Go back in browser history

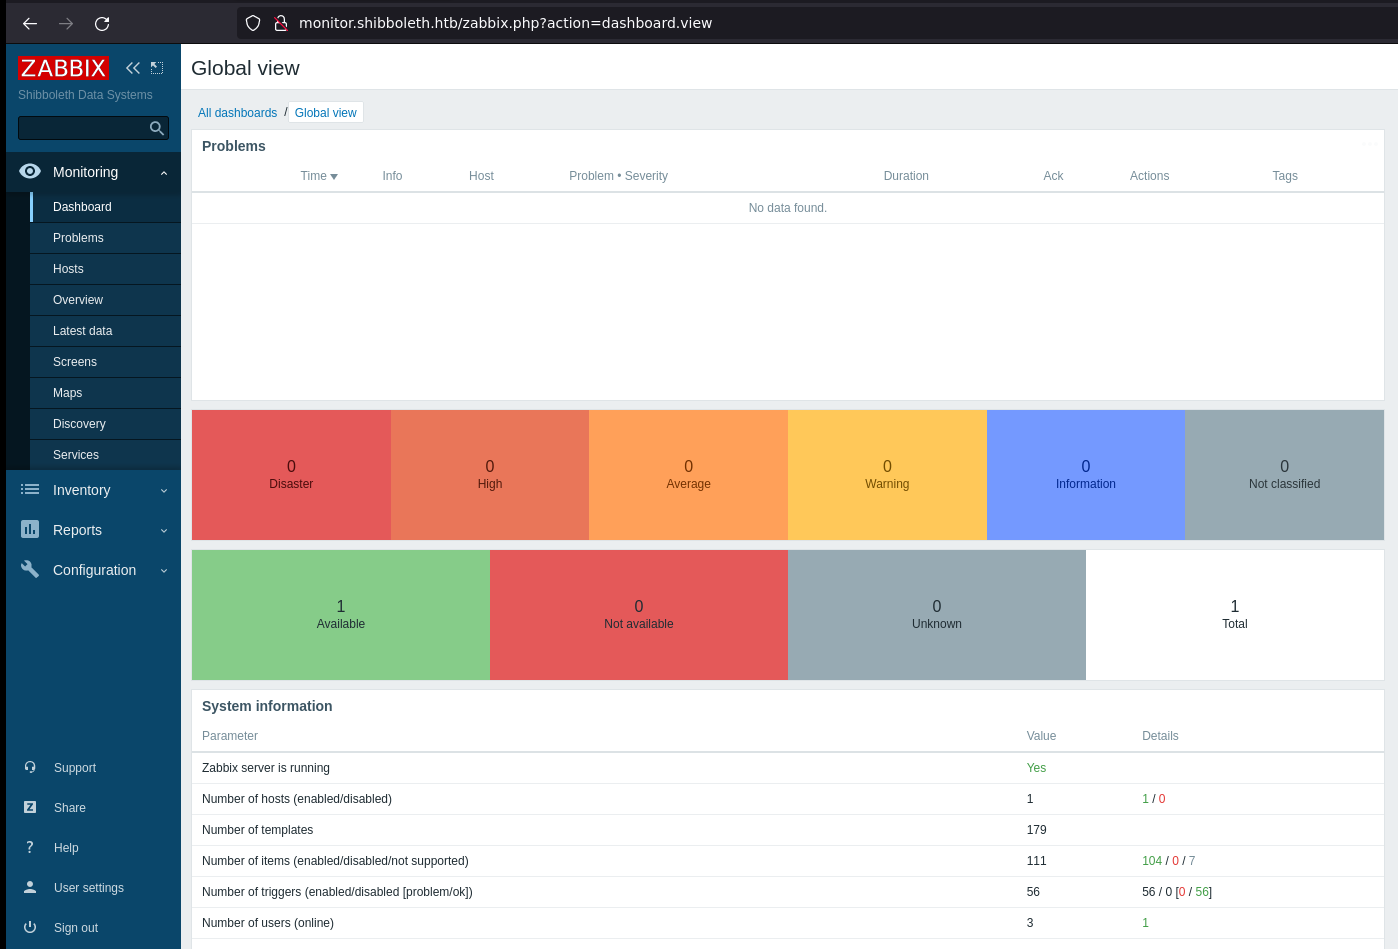coord(30,23)
